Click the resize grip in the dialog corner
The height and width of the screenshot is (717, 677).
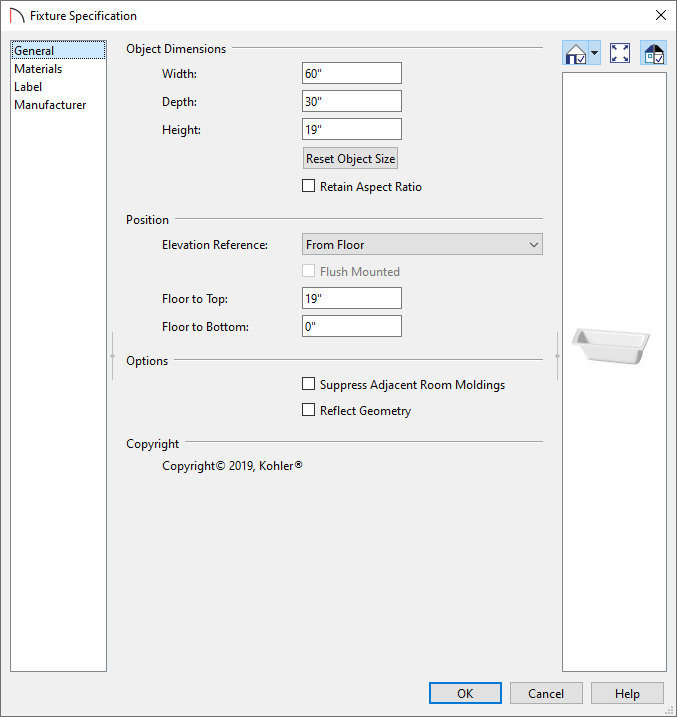[x=671, y=711]
